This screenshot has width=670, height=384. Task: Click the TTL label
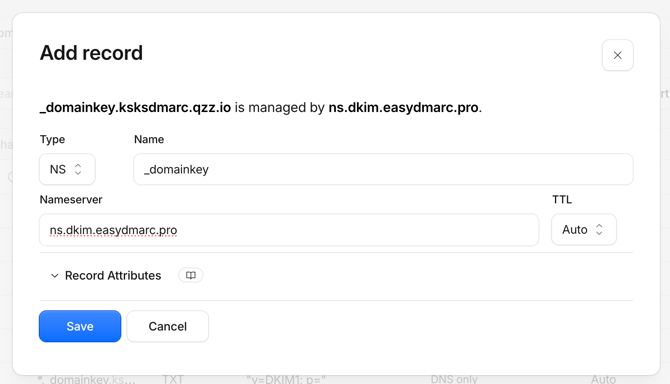(562, 199)
